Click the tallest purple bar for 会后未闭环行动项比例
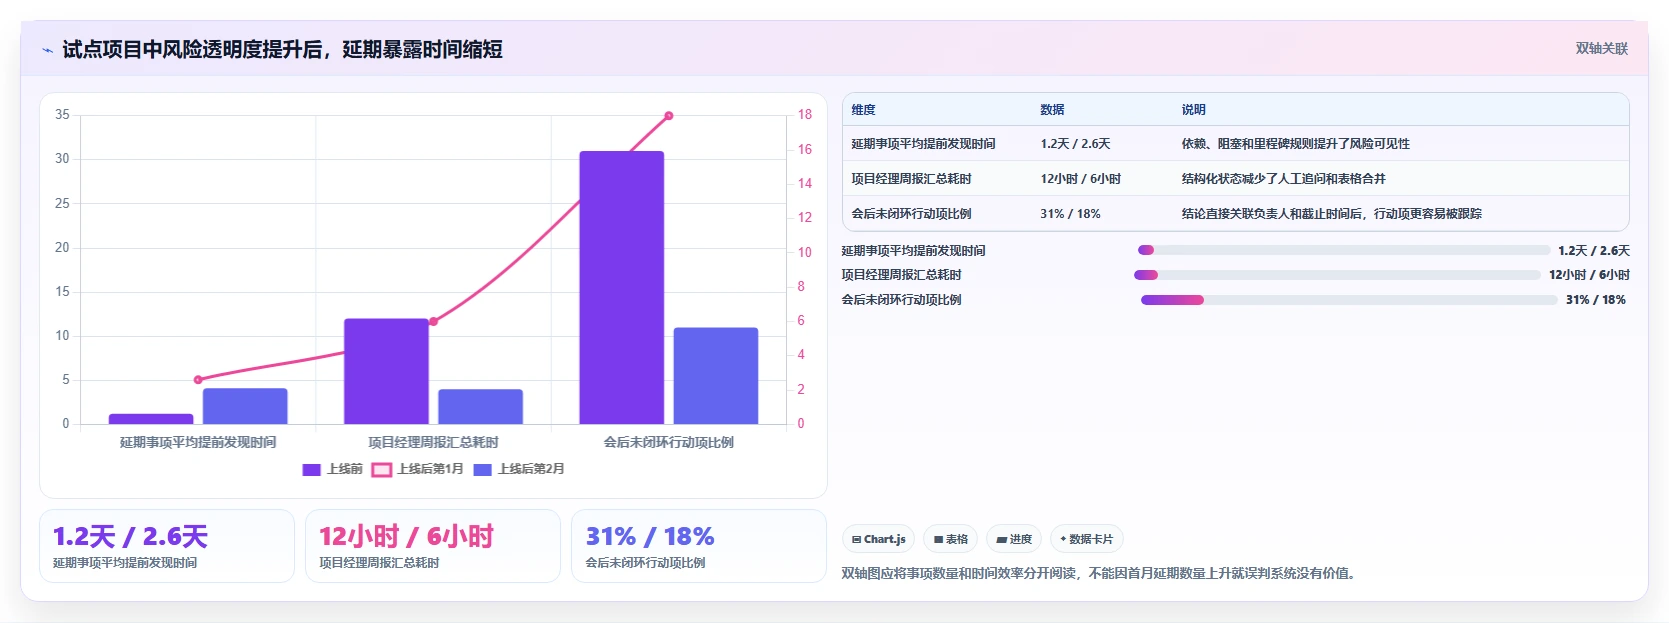This screenshot has height=623, width=1669. (x=622, y=288)
